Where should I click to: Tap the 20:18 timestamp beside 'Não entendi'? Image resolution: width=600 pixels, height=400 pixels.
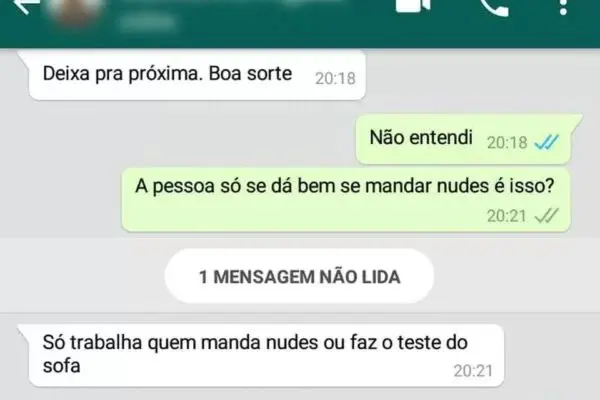pyautogui.click(x=507, y=143)
